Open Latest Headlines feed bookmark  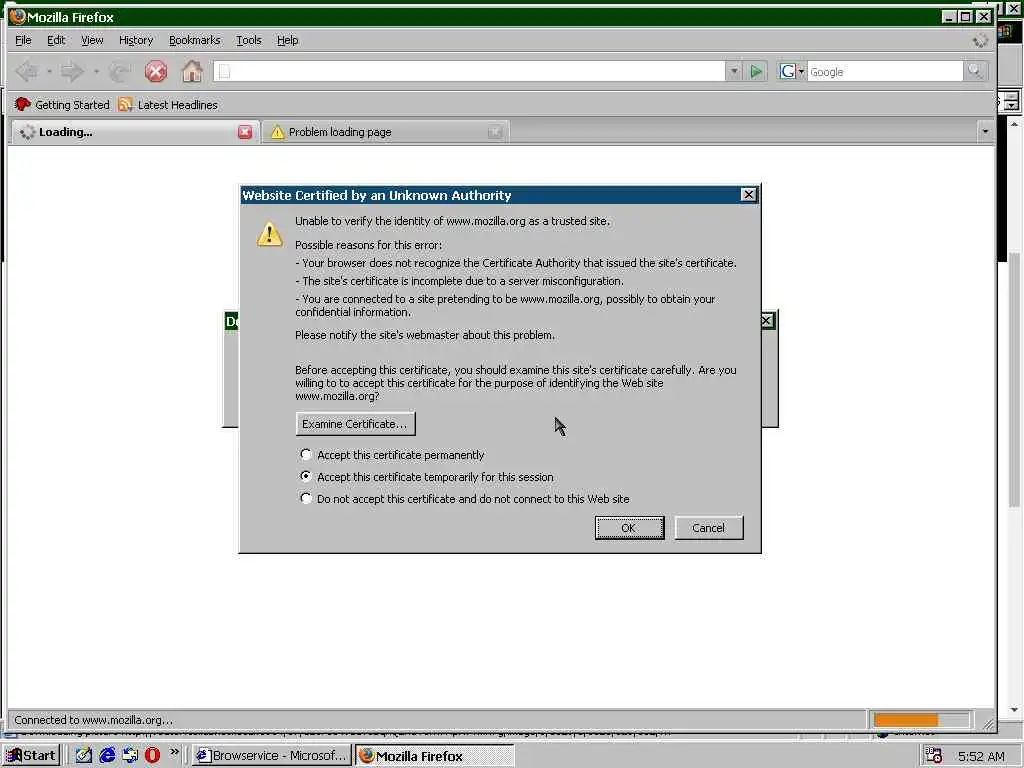click(x=168, y=104)
